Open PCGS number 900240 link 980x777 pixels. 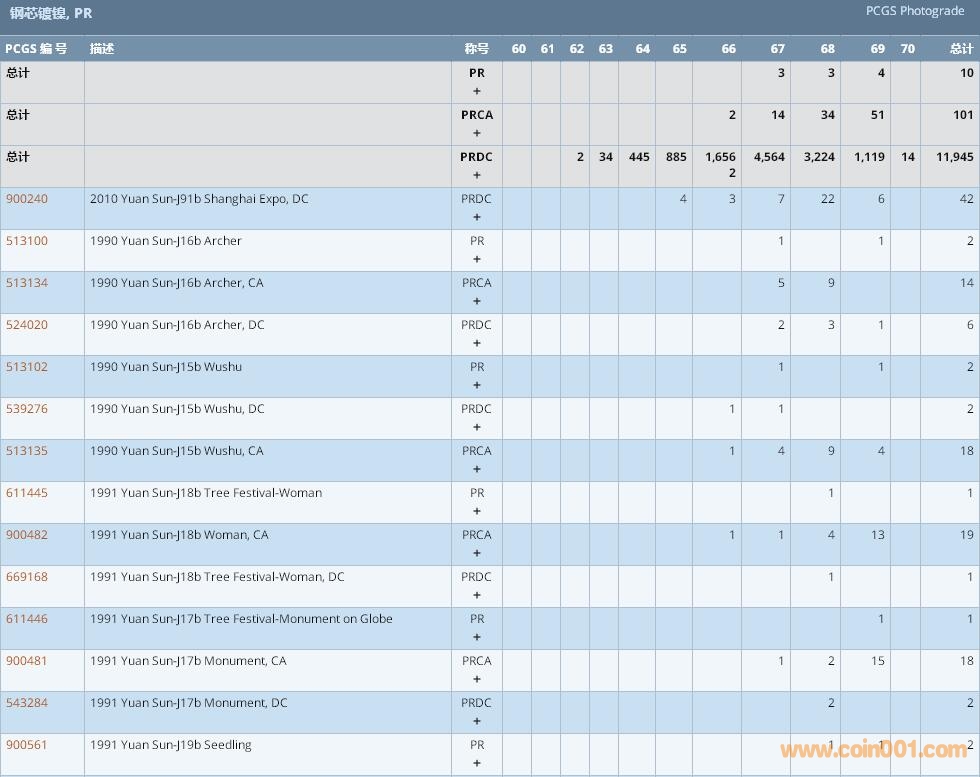click(x=26, y=199)
